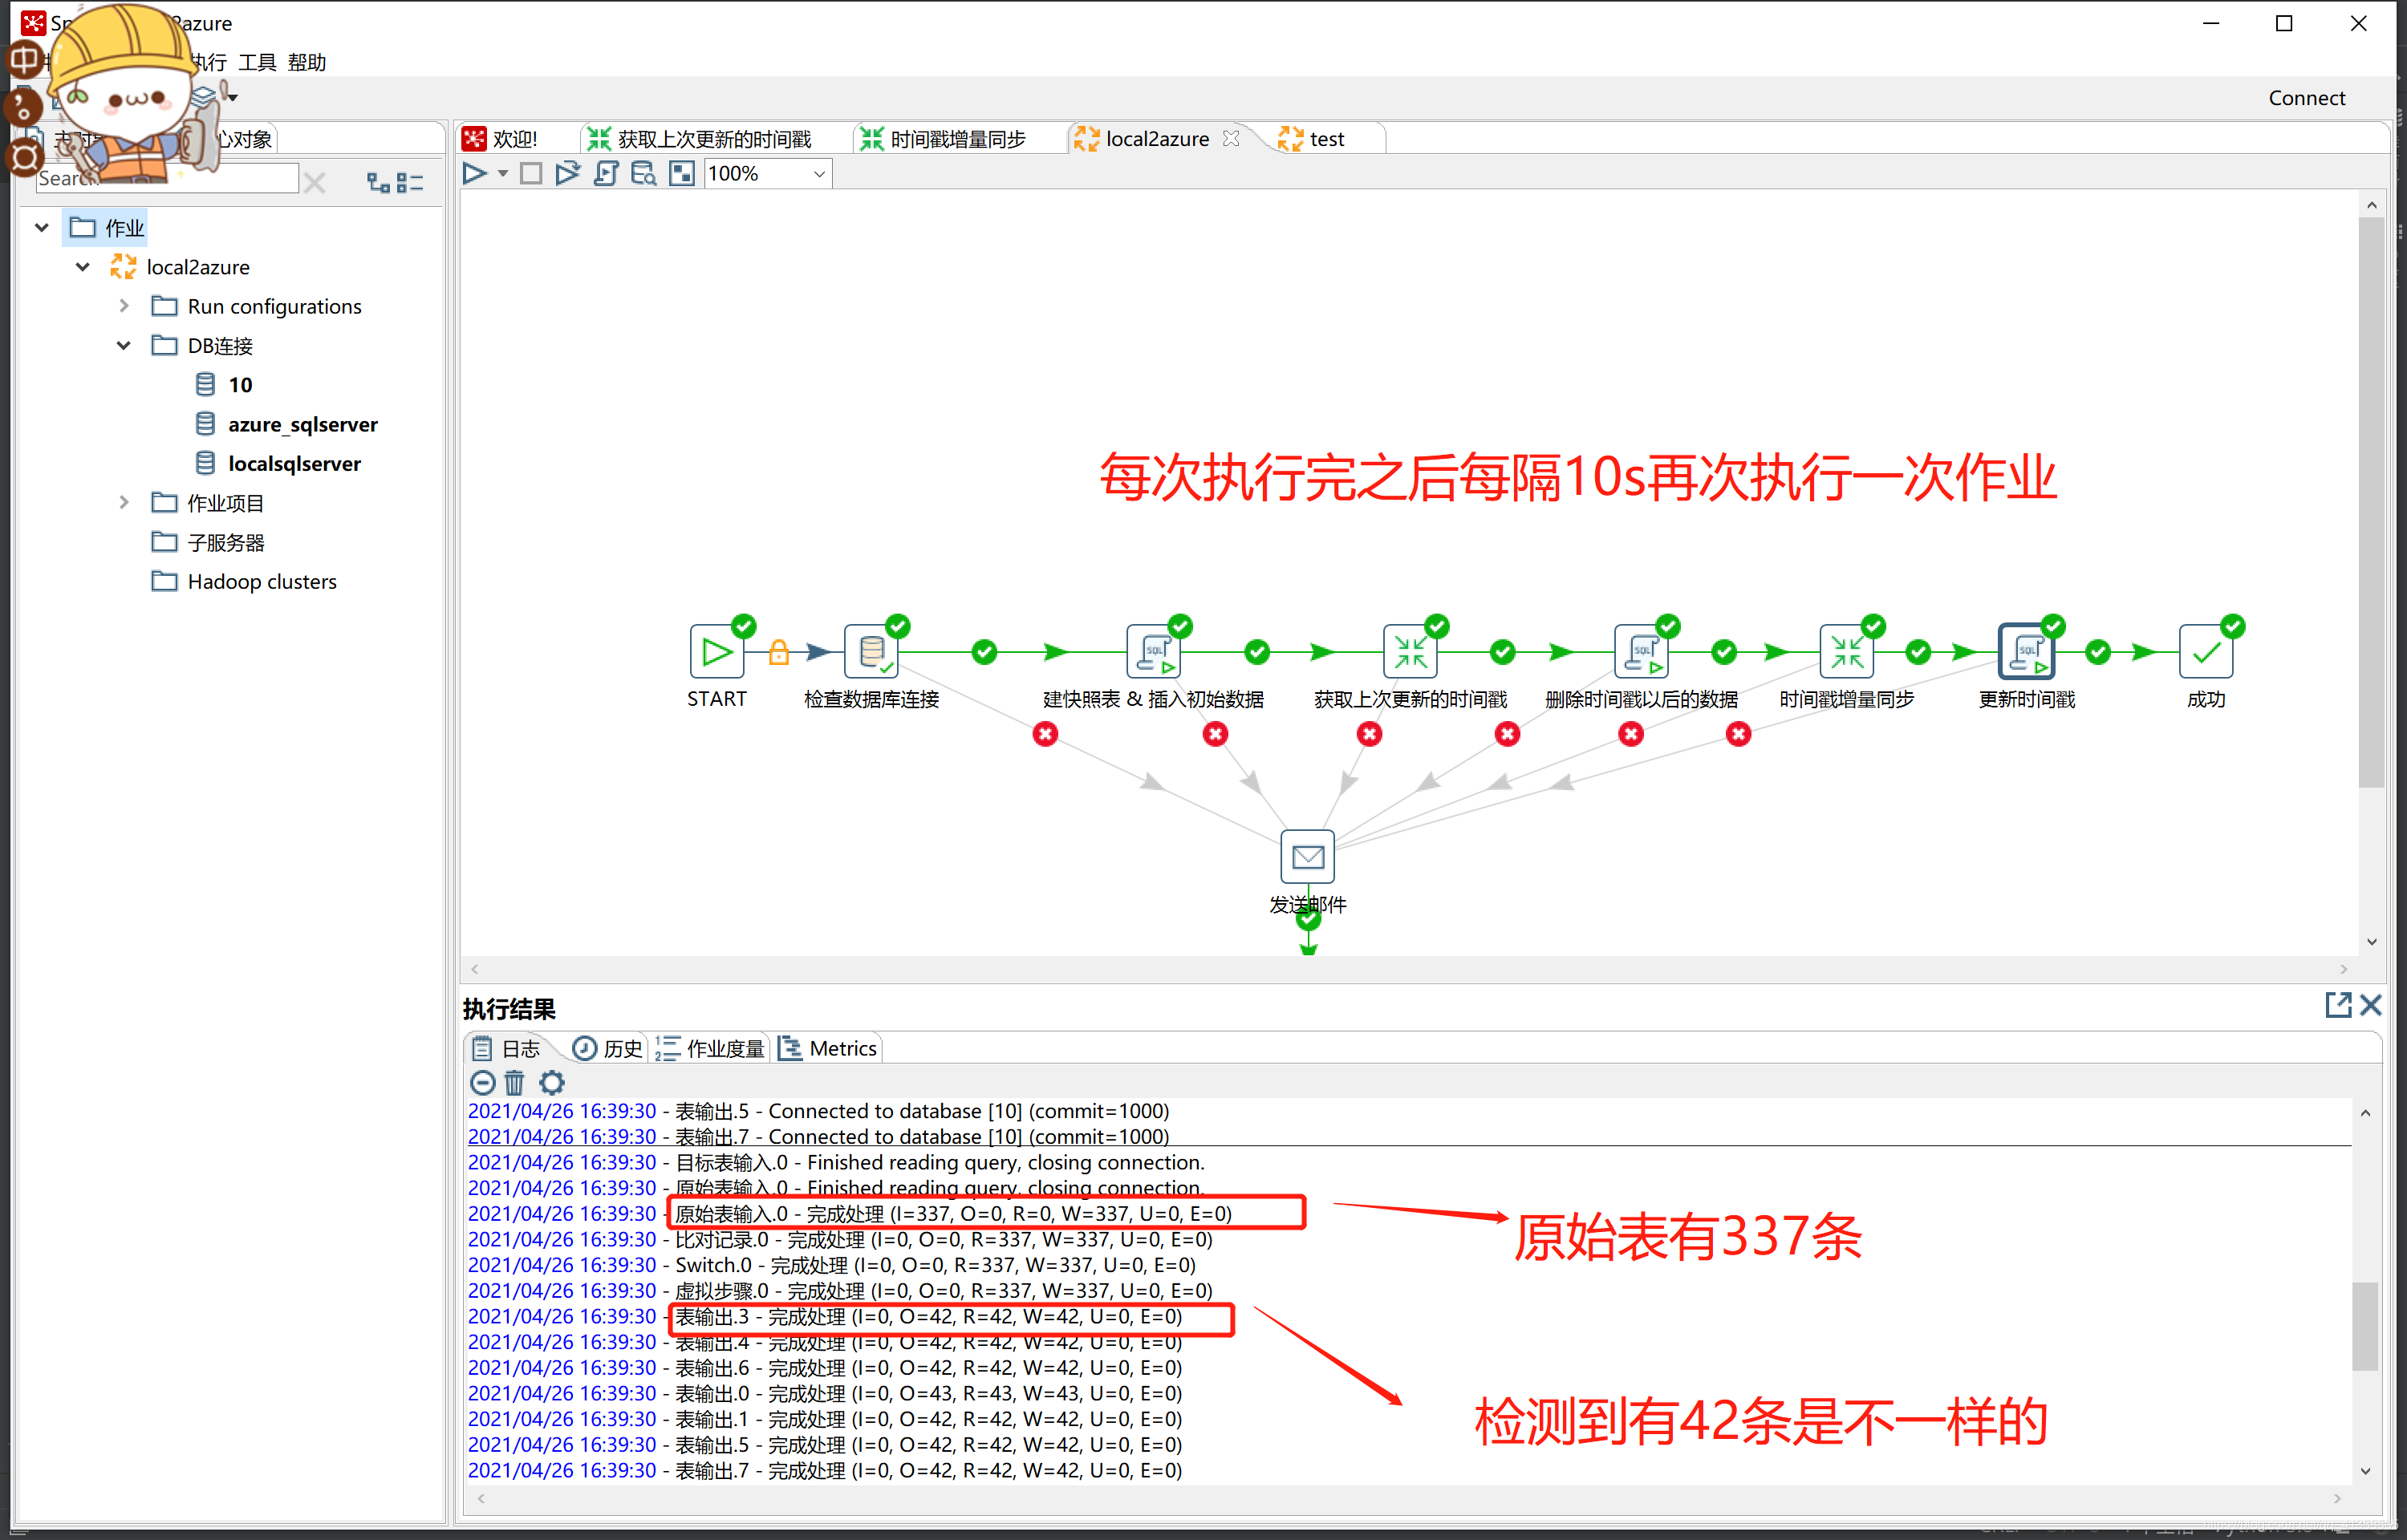Toggle hop icon between 检查数据库连接 and 建快照表

(x=984, y=652)
